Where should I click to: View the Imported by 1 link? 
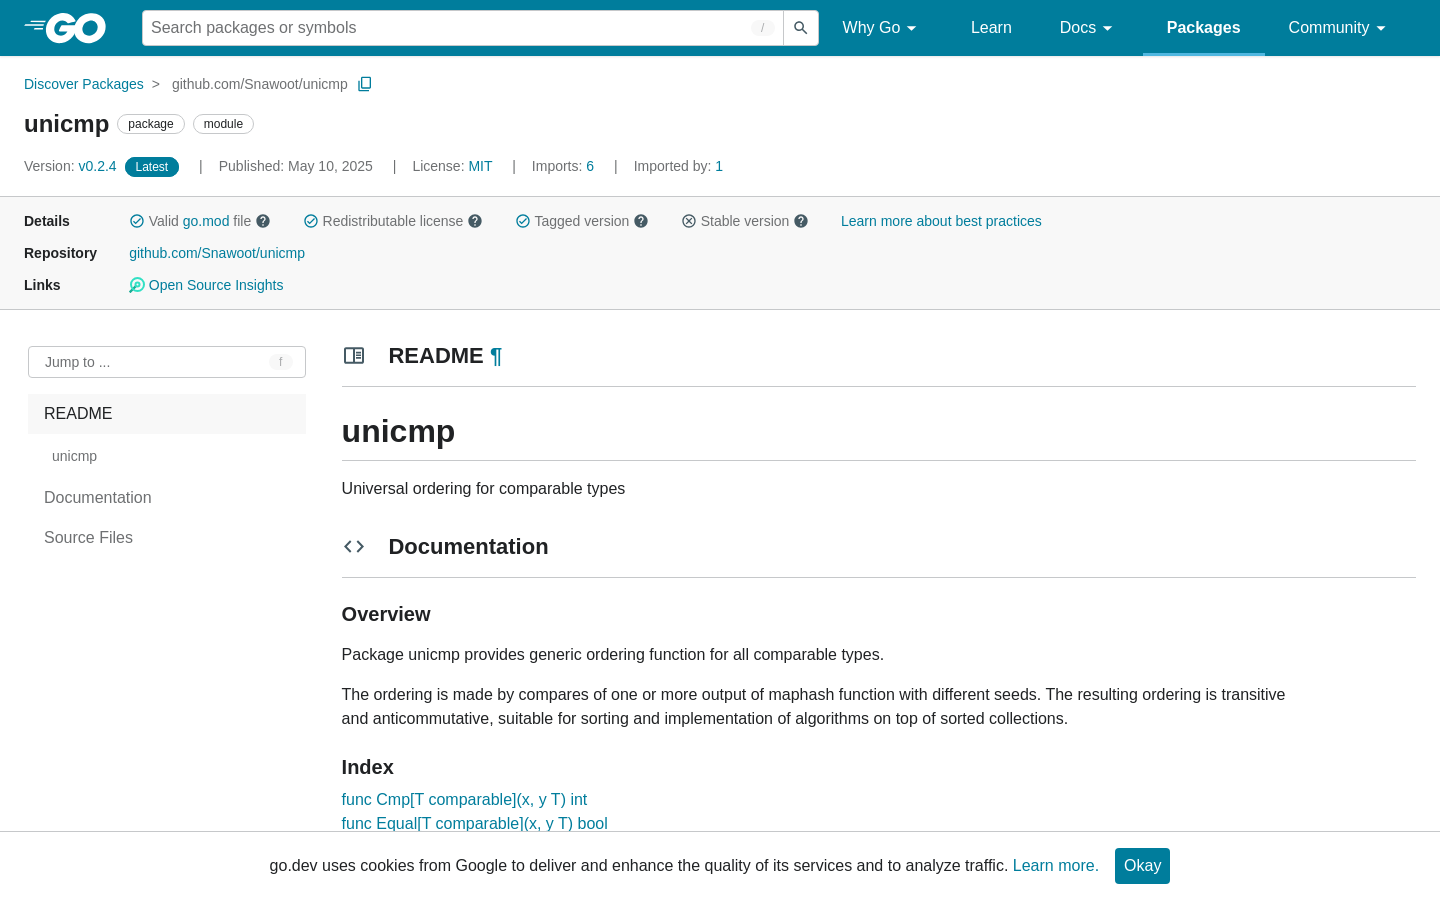coord(719,166)
